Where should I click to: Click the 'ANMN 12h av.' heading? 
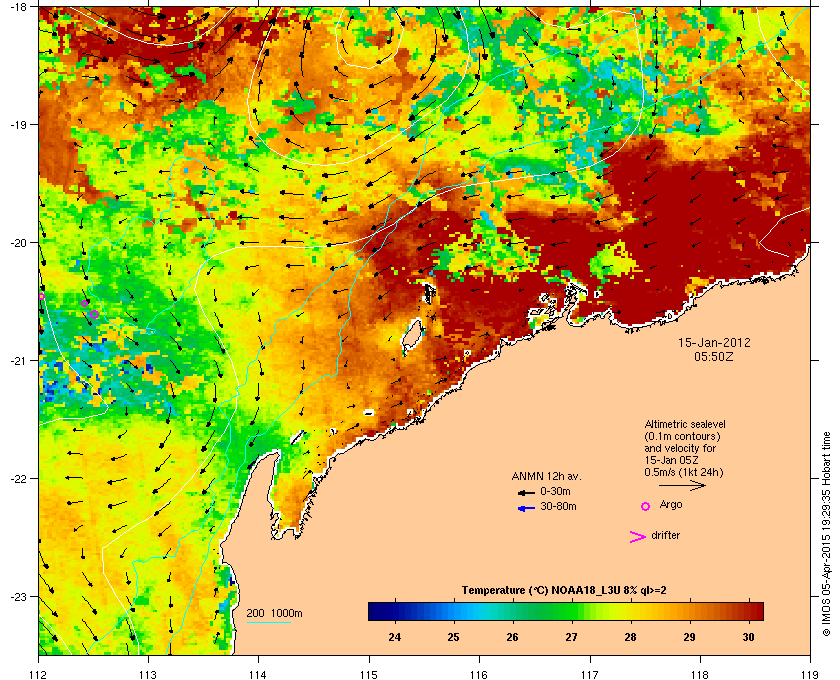[x=546, y=476]
